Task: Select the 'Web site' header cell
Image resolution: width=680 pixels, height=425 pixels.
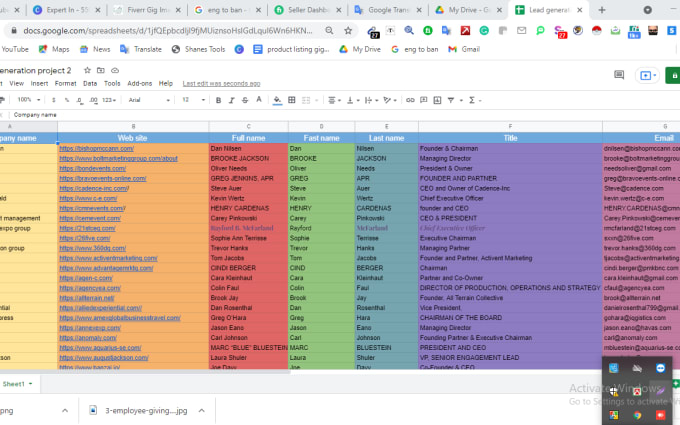Action: [x=133, y=138]
